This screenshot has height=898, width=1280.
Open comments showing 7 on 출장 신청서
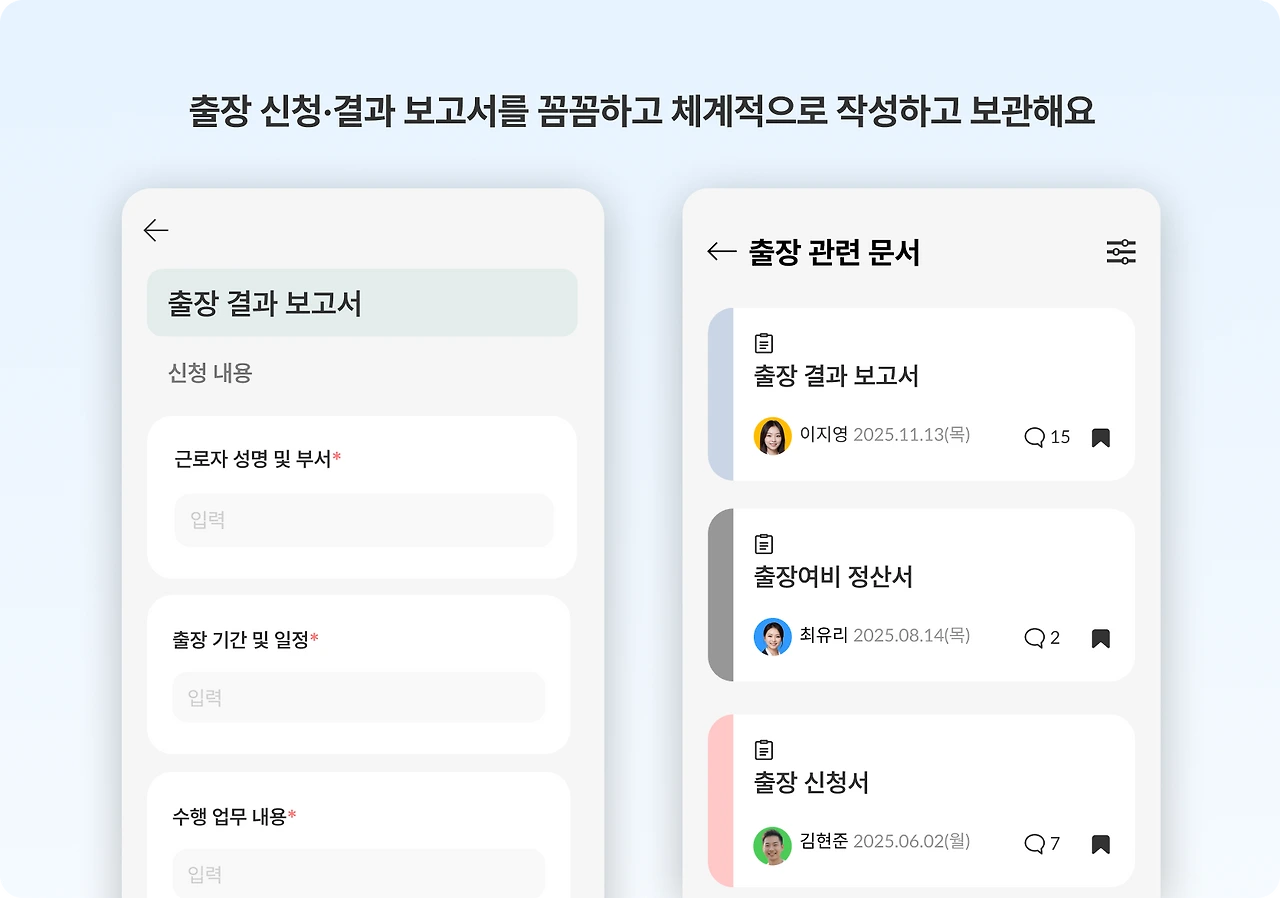[x=1042, y=844]
